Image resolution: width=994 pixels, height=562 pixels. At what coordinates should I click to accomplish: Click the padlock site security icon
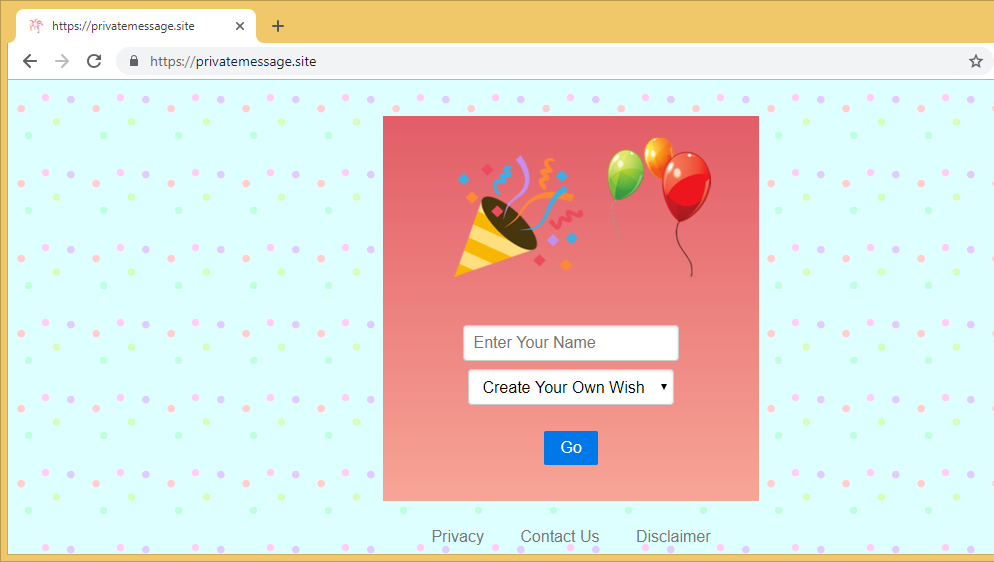pyautogui.click(x=134, y=61)
